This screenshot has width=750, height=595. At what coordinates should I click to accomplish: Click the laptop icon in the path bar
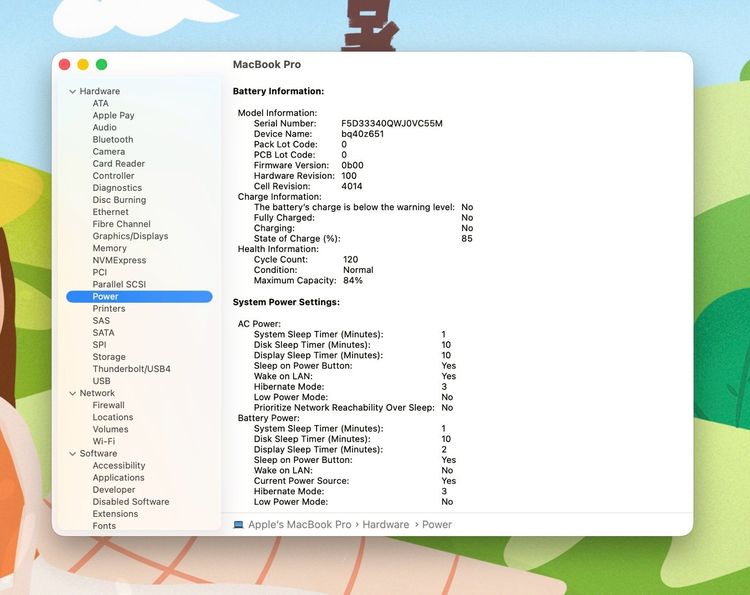tap(238, 525)
